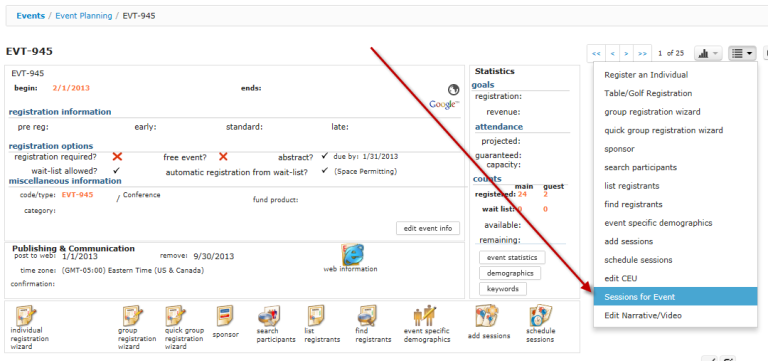Select list registrants menu entry
The width and height of the screenshot is (768, 361).
[675, 186]
